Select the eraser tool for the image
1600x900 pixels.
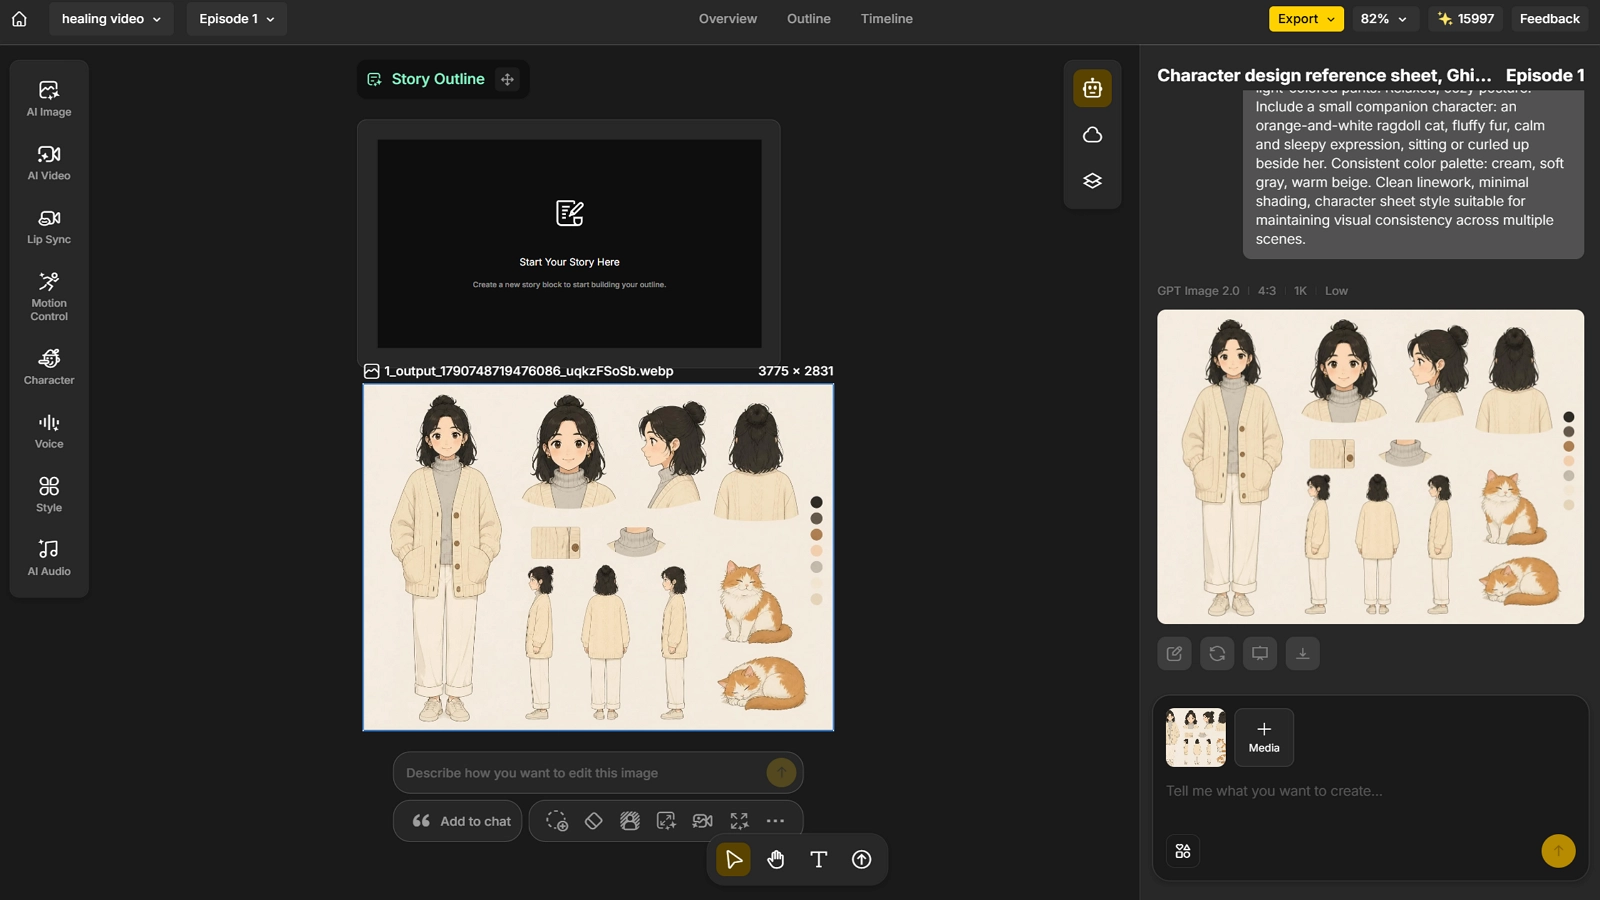(x=593, y=821)
